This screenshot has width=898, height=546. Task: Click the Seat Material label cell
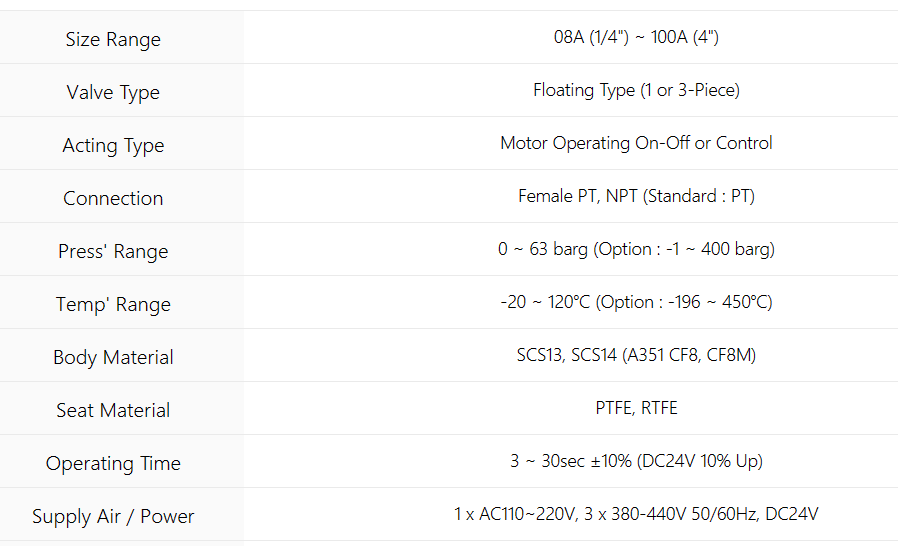(113, 411)
